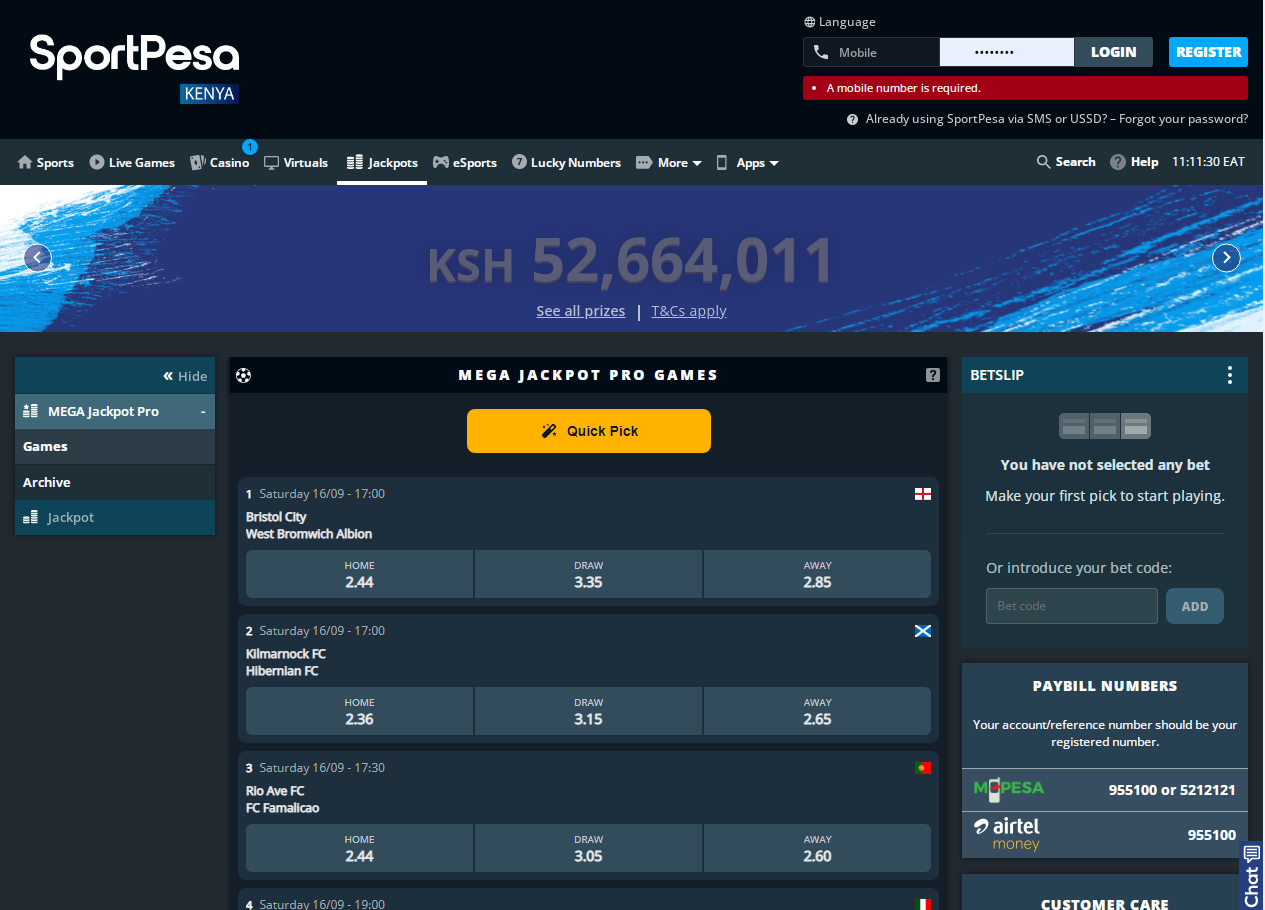This screenshot has width=1265, height=910.
Task: Click the England flag on Bristol City match
Action: [923, 494]
